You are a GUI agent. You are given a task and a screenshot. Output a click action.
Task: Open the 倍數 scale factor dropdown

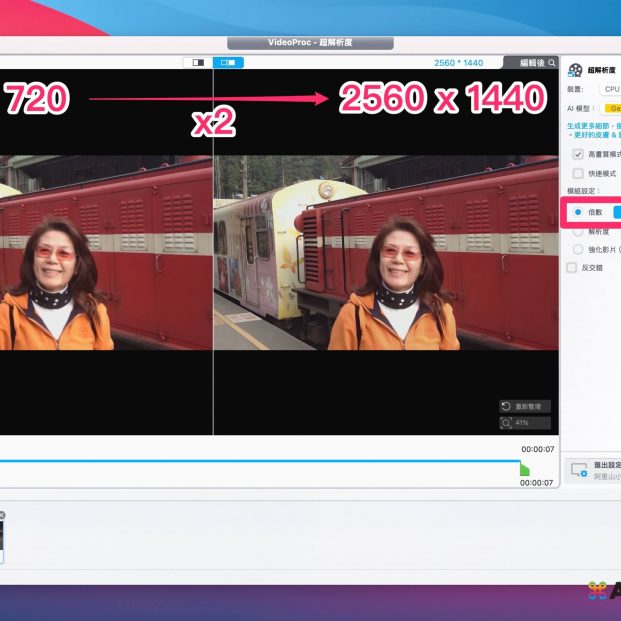[x=616, y=212]
